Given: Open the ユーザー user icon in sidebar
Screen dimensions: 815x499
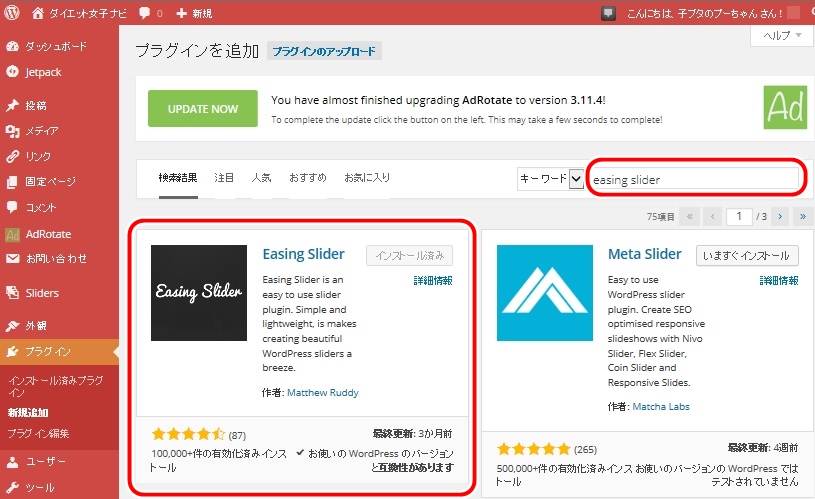Looking at the screenshot, I should coord(12,462).
